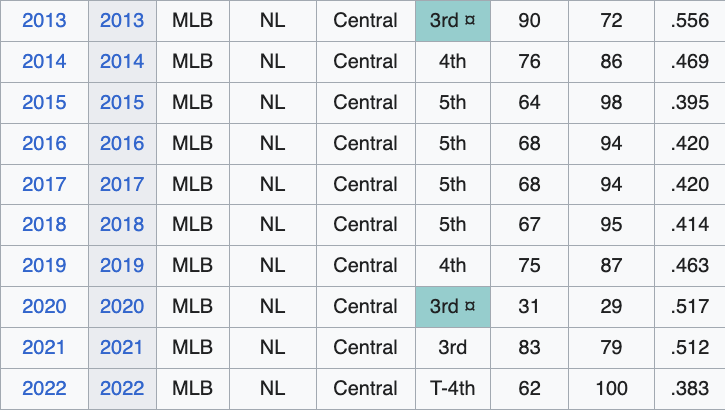
Task: Click the teal "3rd ¤" cell in the 2020 row
Action: coord(452,307)
